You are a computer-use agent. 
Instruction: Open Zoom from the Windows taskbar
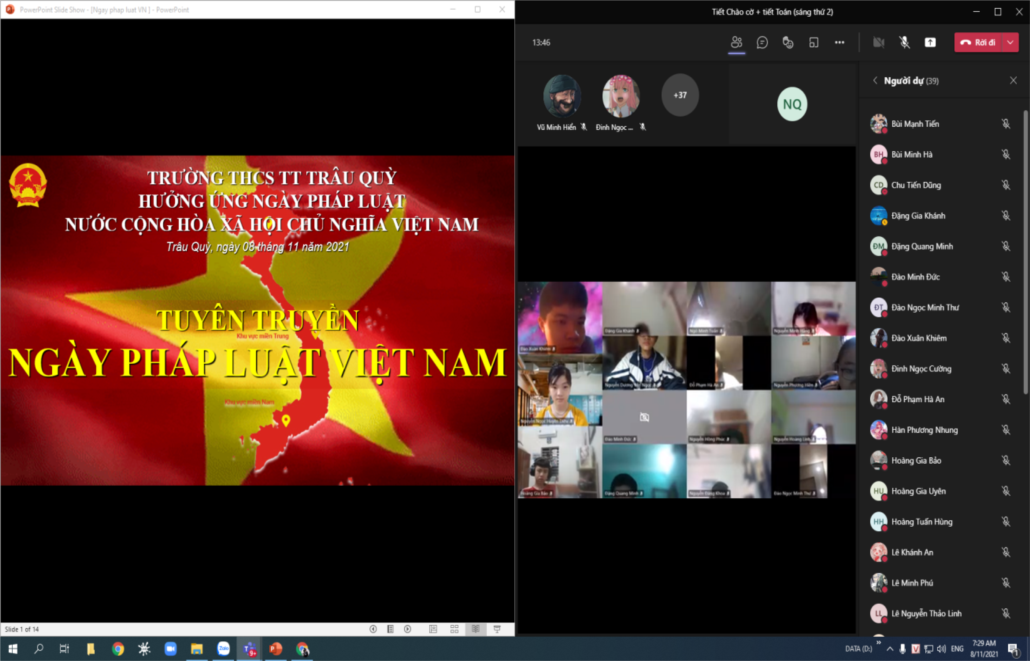[170, 649]
